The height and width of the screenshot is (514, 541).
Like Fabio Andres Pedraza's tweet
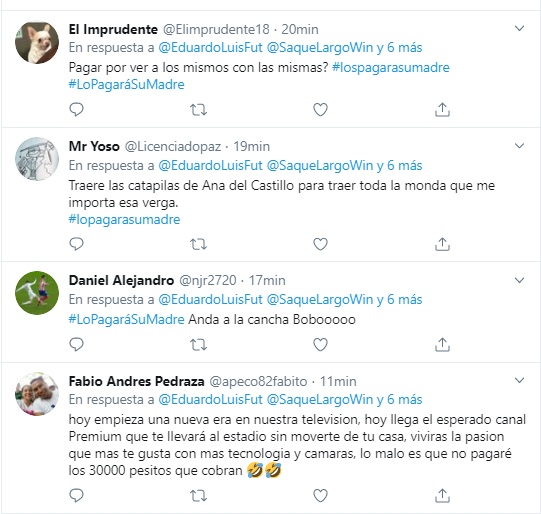click(x=320, y=496)
